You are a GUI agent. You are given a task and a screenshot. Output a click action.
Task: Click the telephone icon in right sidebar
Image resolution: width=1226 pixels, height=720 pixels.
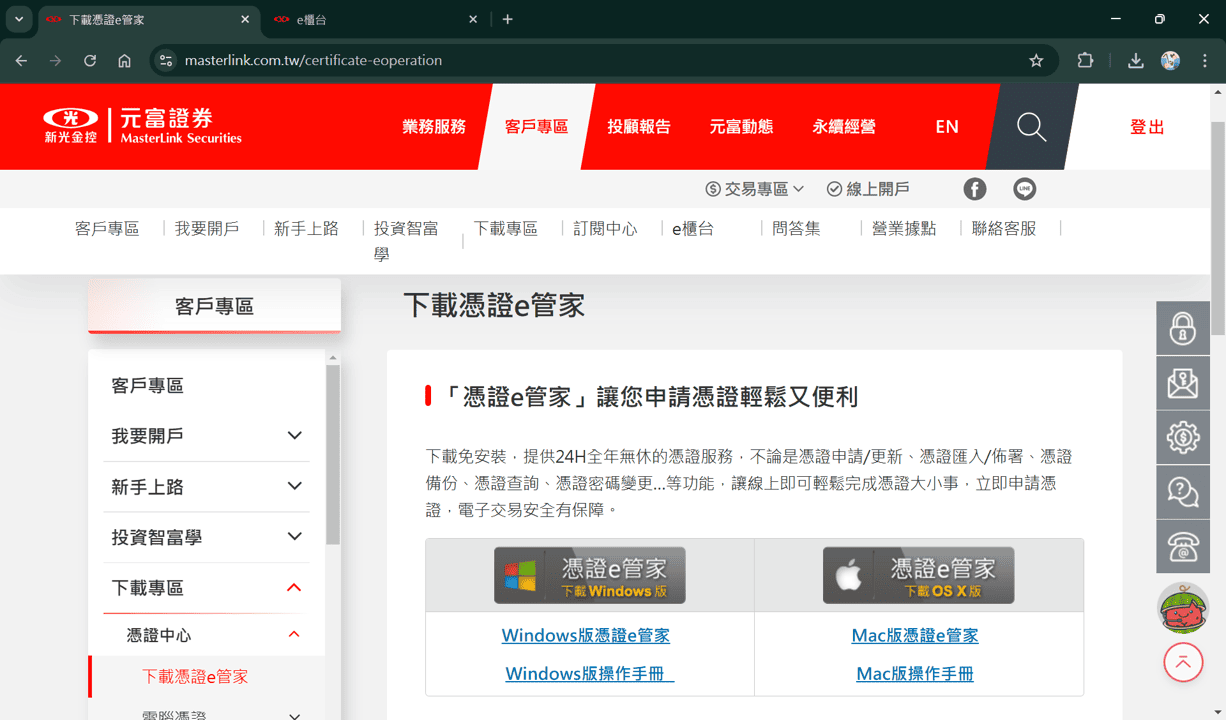[x=1183, y=546]
